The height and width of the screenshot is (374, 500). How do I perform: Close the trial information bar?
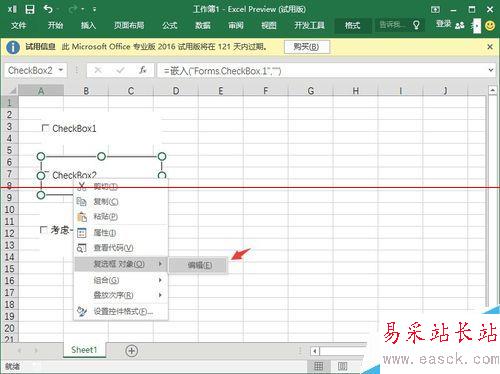[490, 47]
